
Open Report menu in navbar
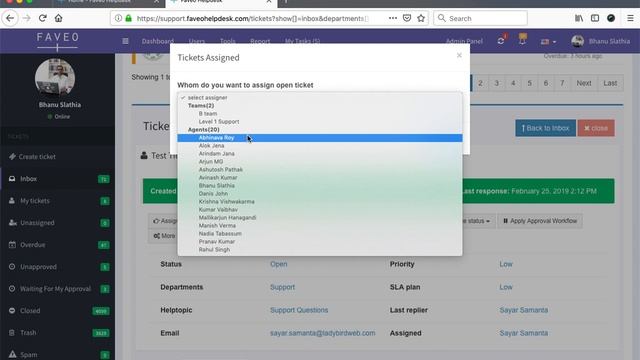click(260, 41)
